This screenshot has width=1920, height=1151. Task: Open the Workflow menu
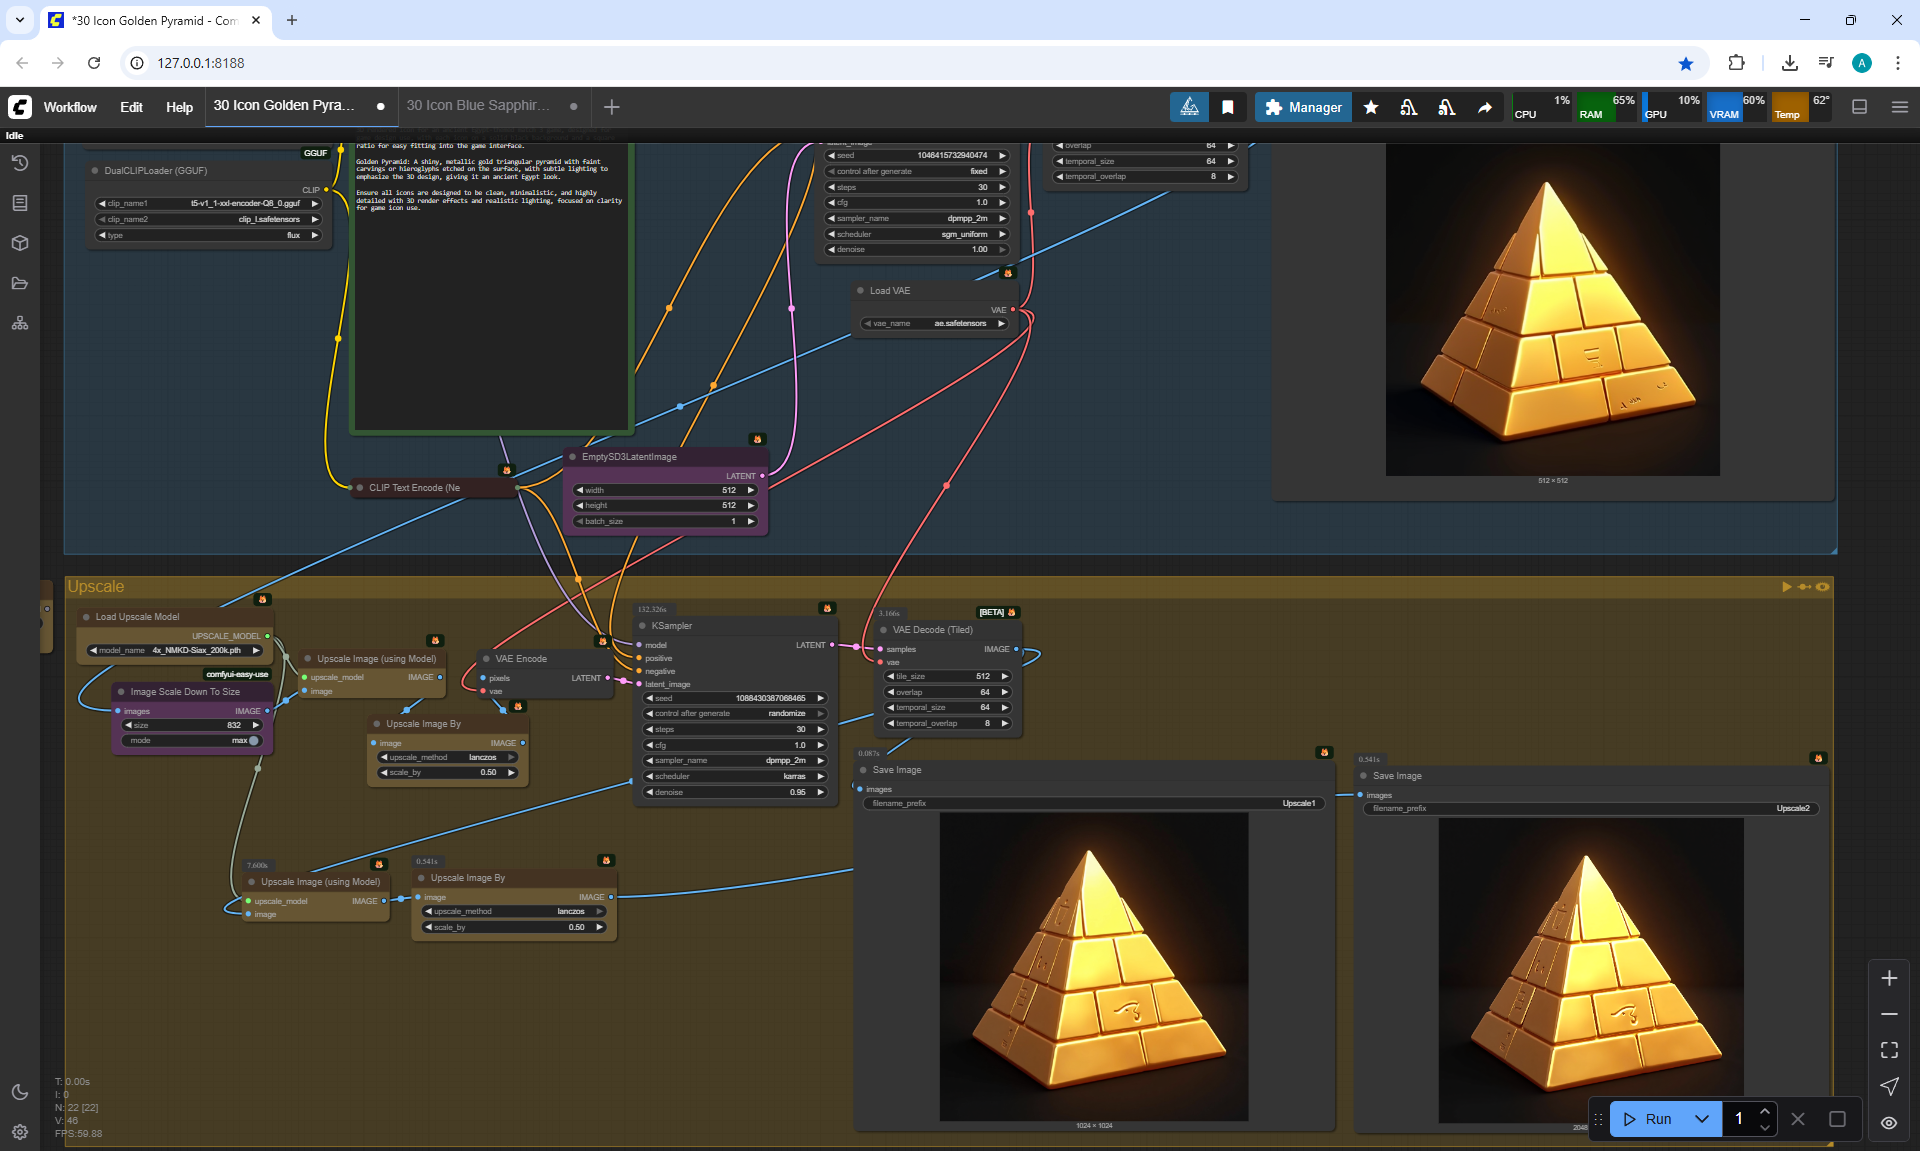point(70,107)
